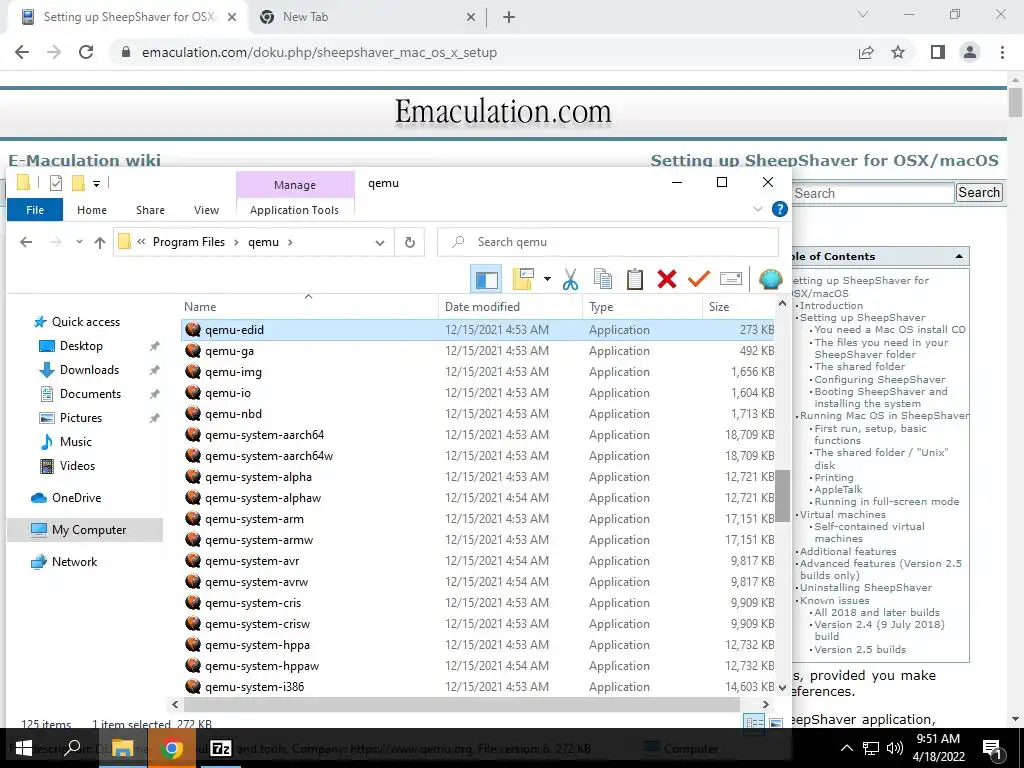
Task: Open Downloads in the navigation pane
Action: coord(89,370)
